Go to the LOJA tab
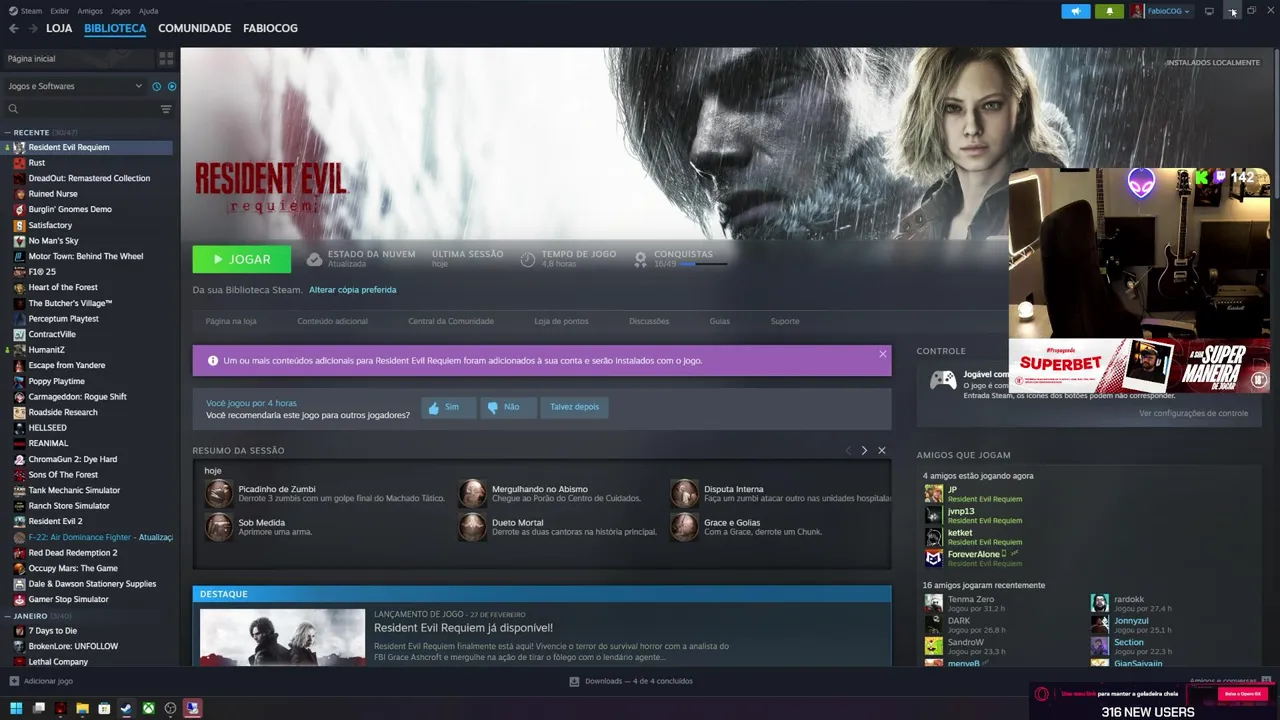 [x=59, y=28]
